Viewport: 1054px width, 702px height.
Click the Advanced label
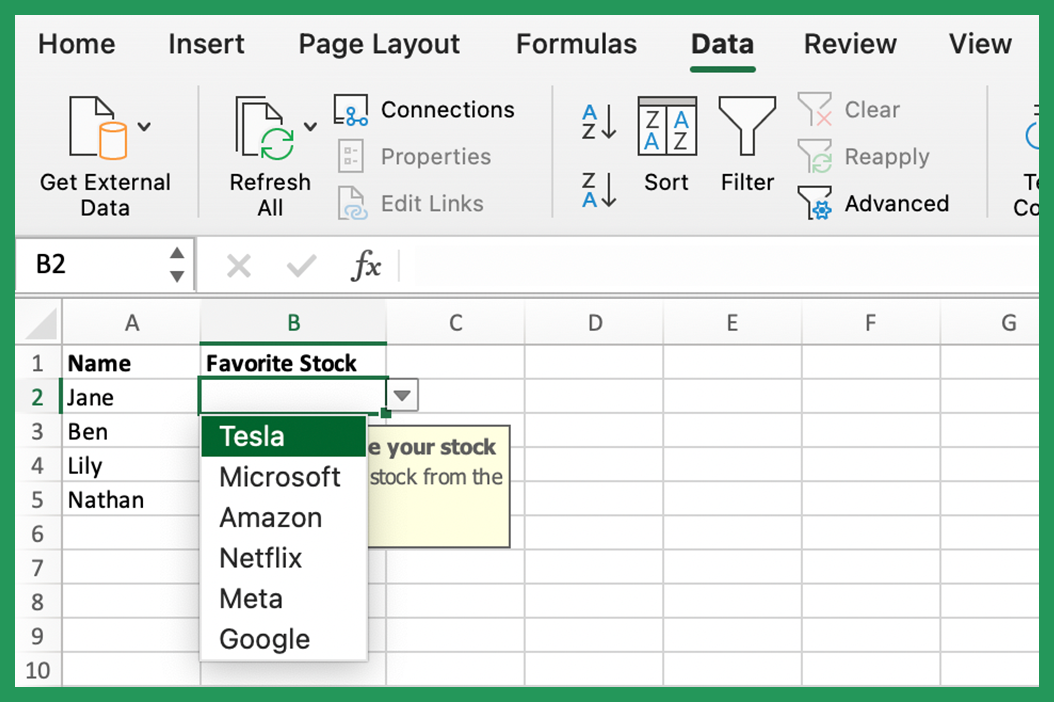point(897,203)
